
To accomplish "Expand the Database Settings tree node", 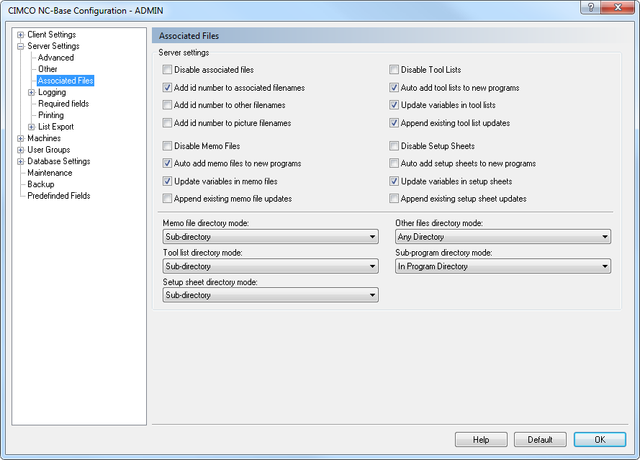I will click(x=20, y=161).
